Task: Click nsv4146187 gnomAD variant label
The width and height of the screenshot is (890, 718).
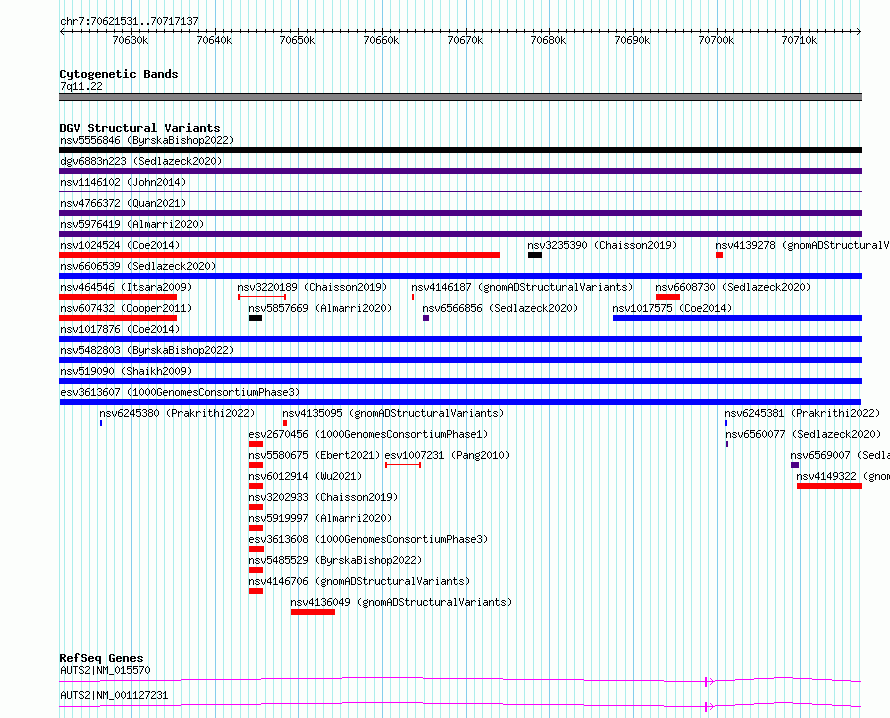Action: coord(522,287)
